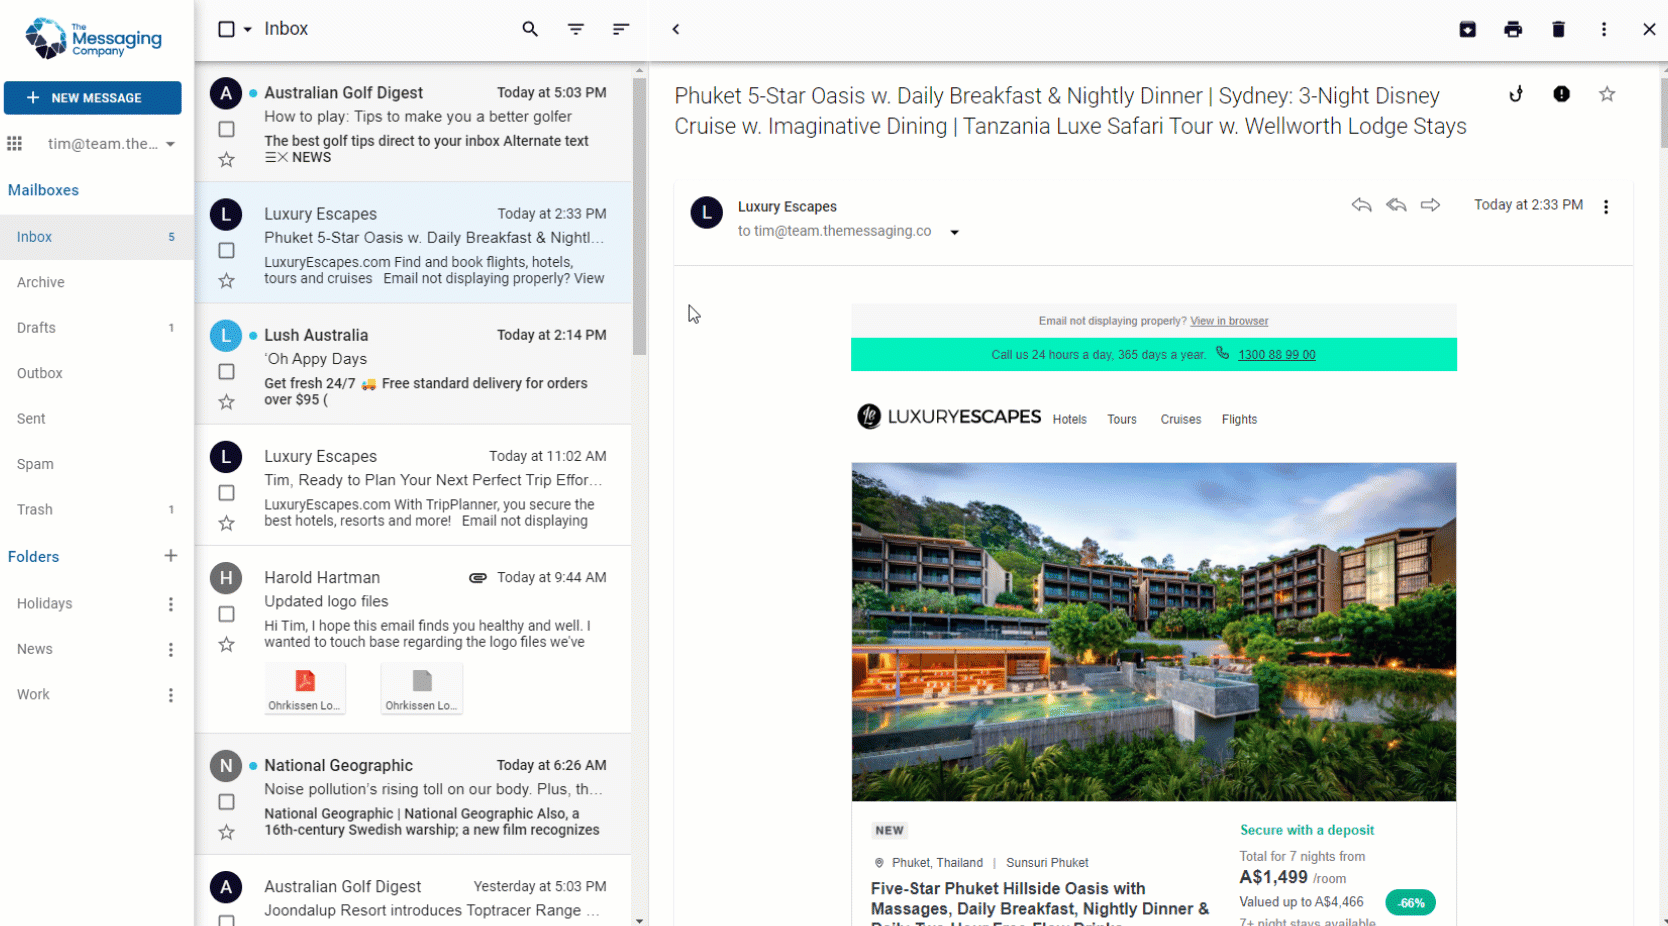Open options for Work folder

(171, 695)
